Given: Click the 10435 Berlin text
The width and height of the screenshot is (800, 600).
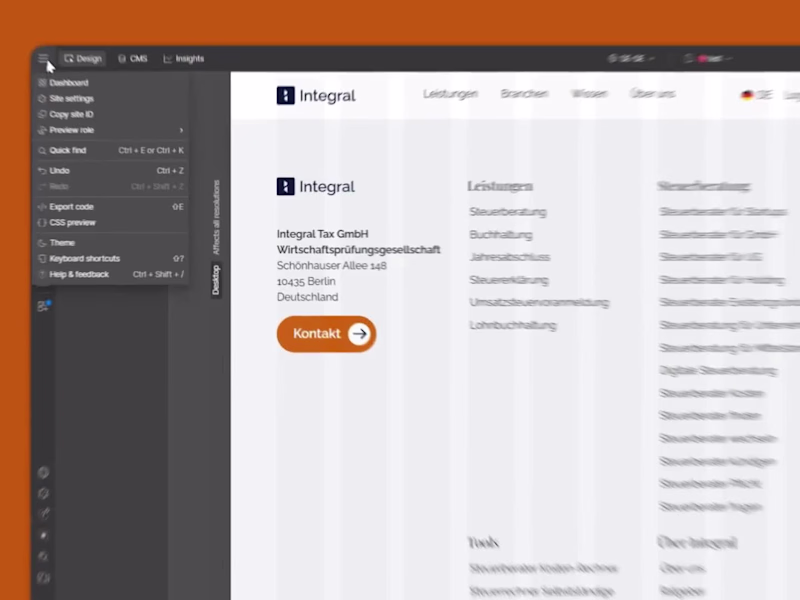Looking at the screenshot, I should point(306,282).
